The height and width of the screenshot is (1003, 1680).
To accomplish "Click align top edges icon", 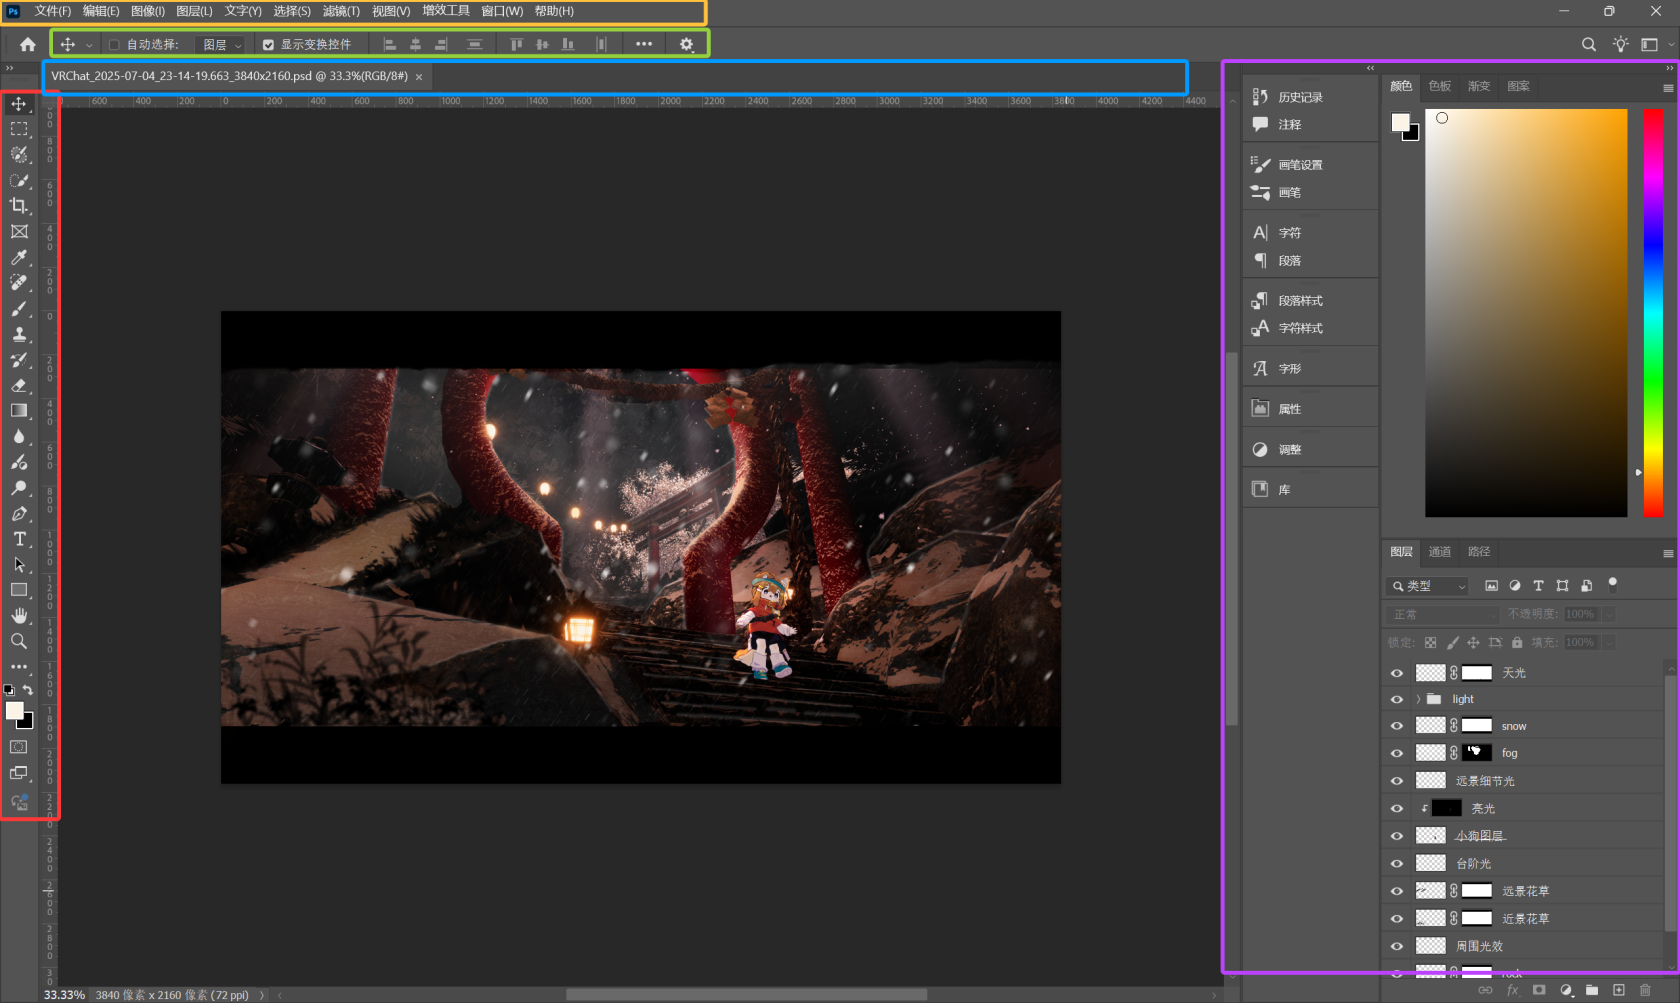I will tap(516, 44).
